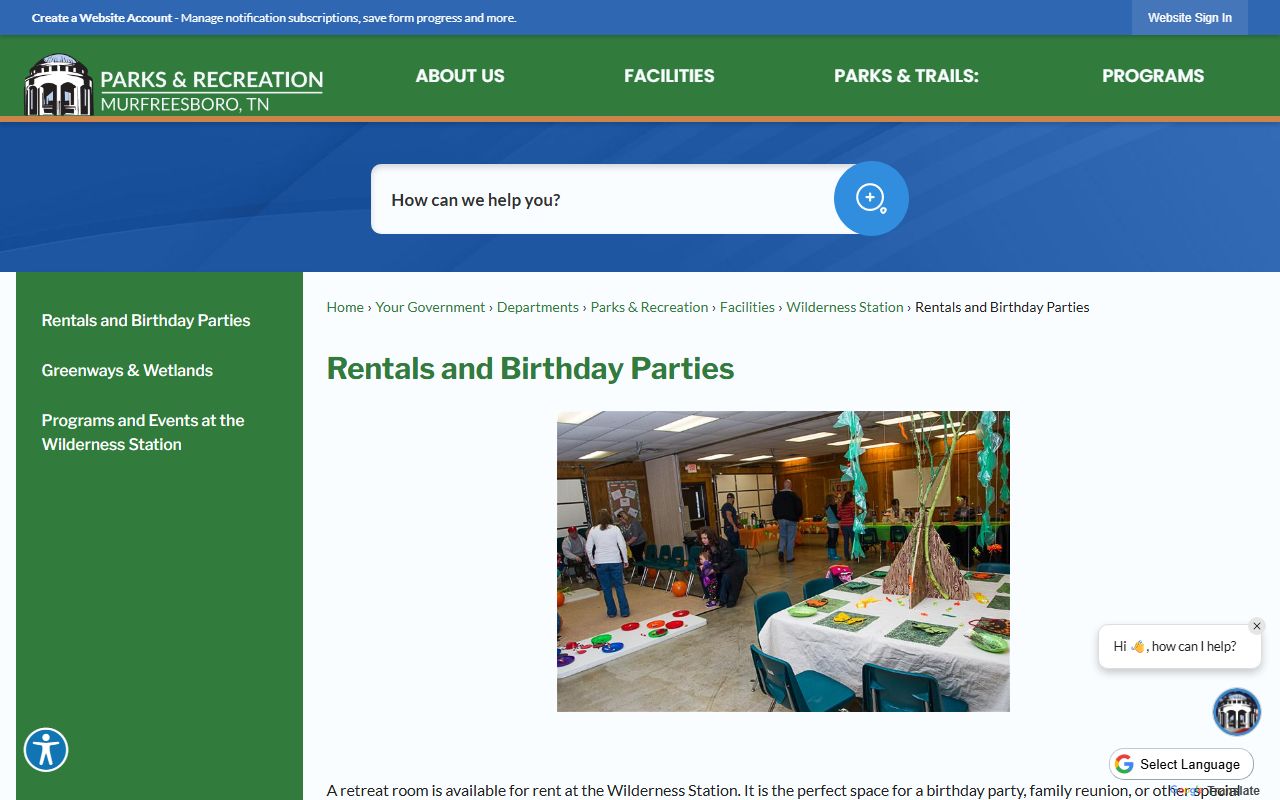
Task: Select Rentals and Birthday Parties in the sidebar
Action: 146,320
